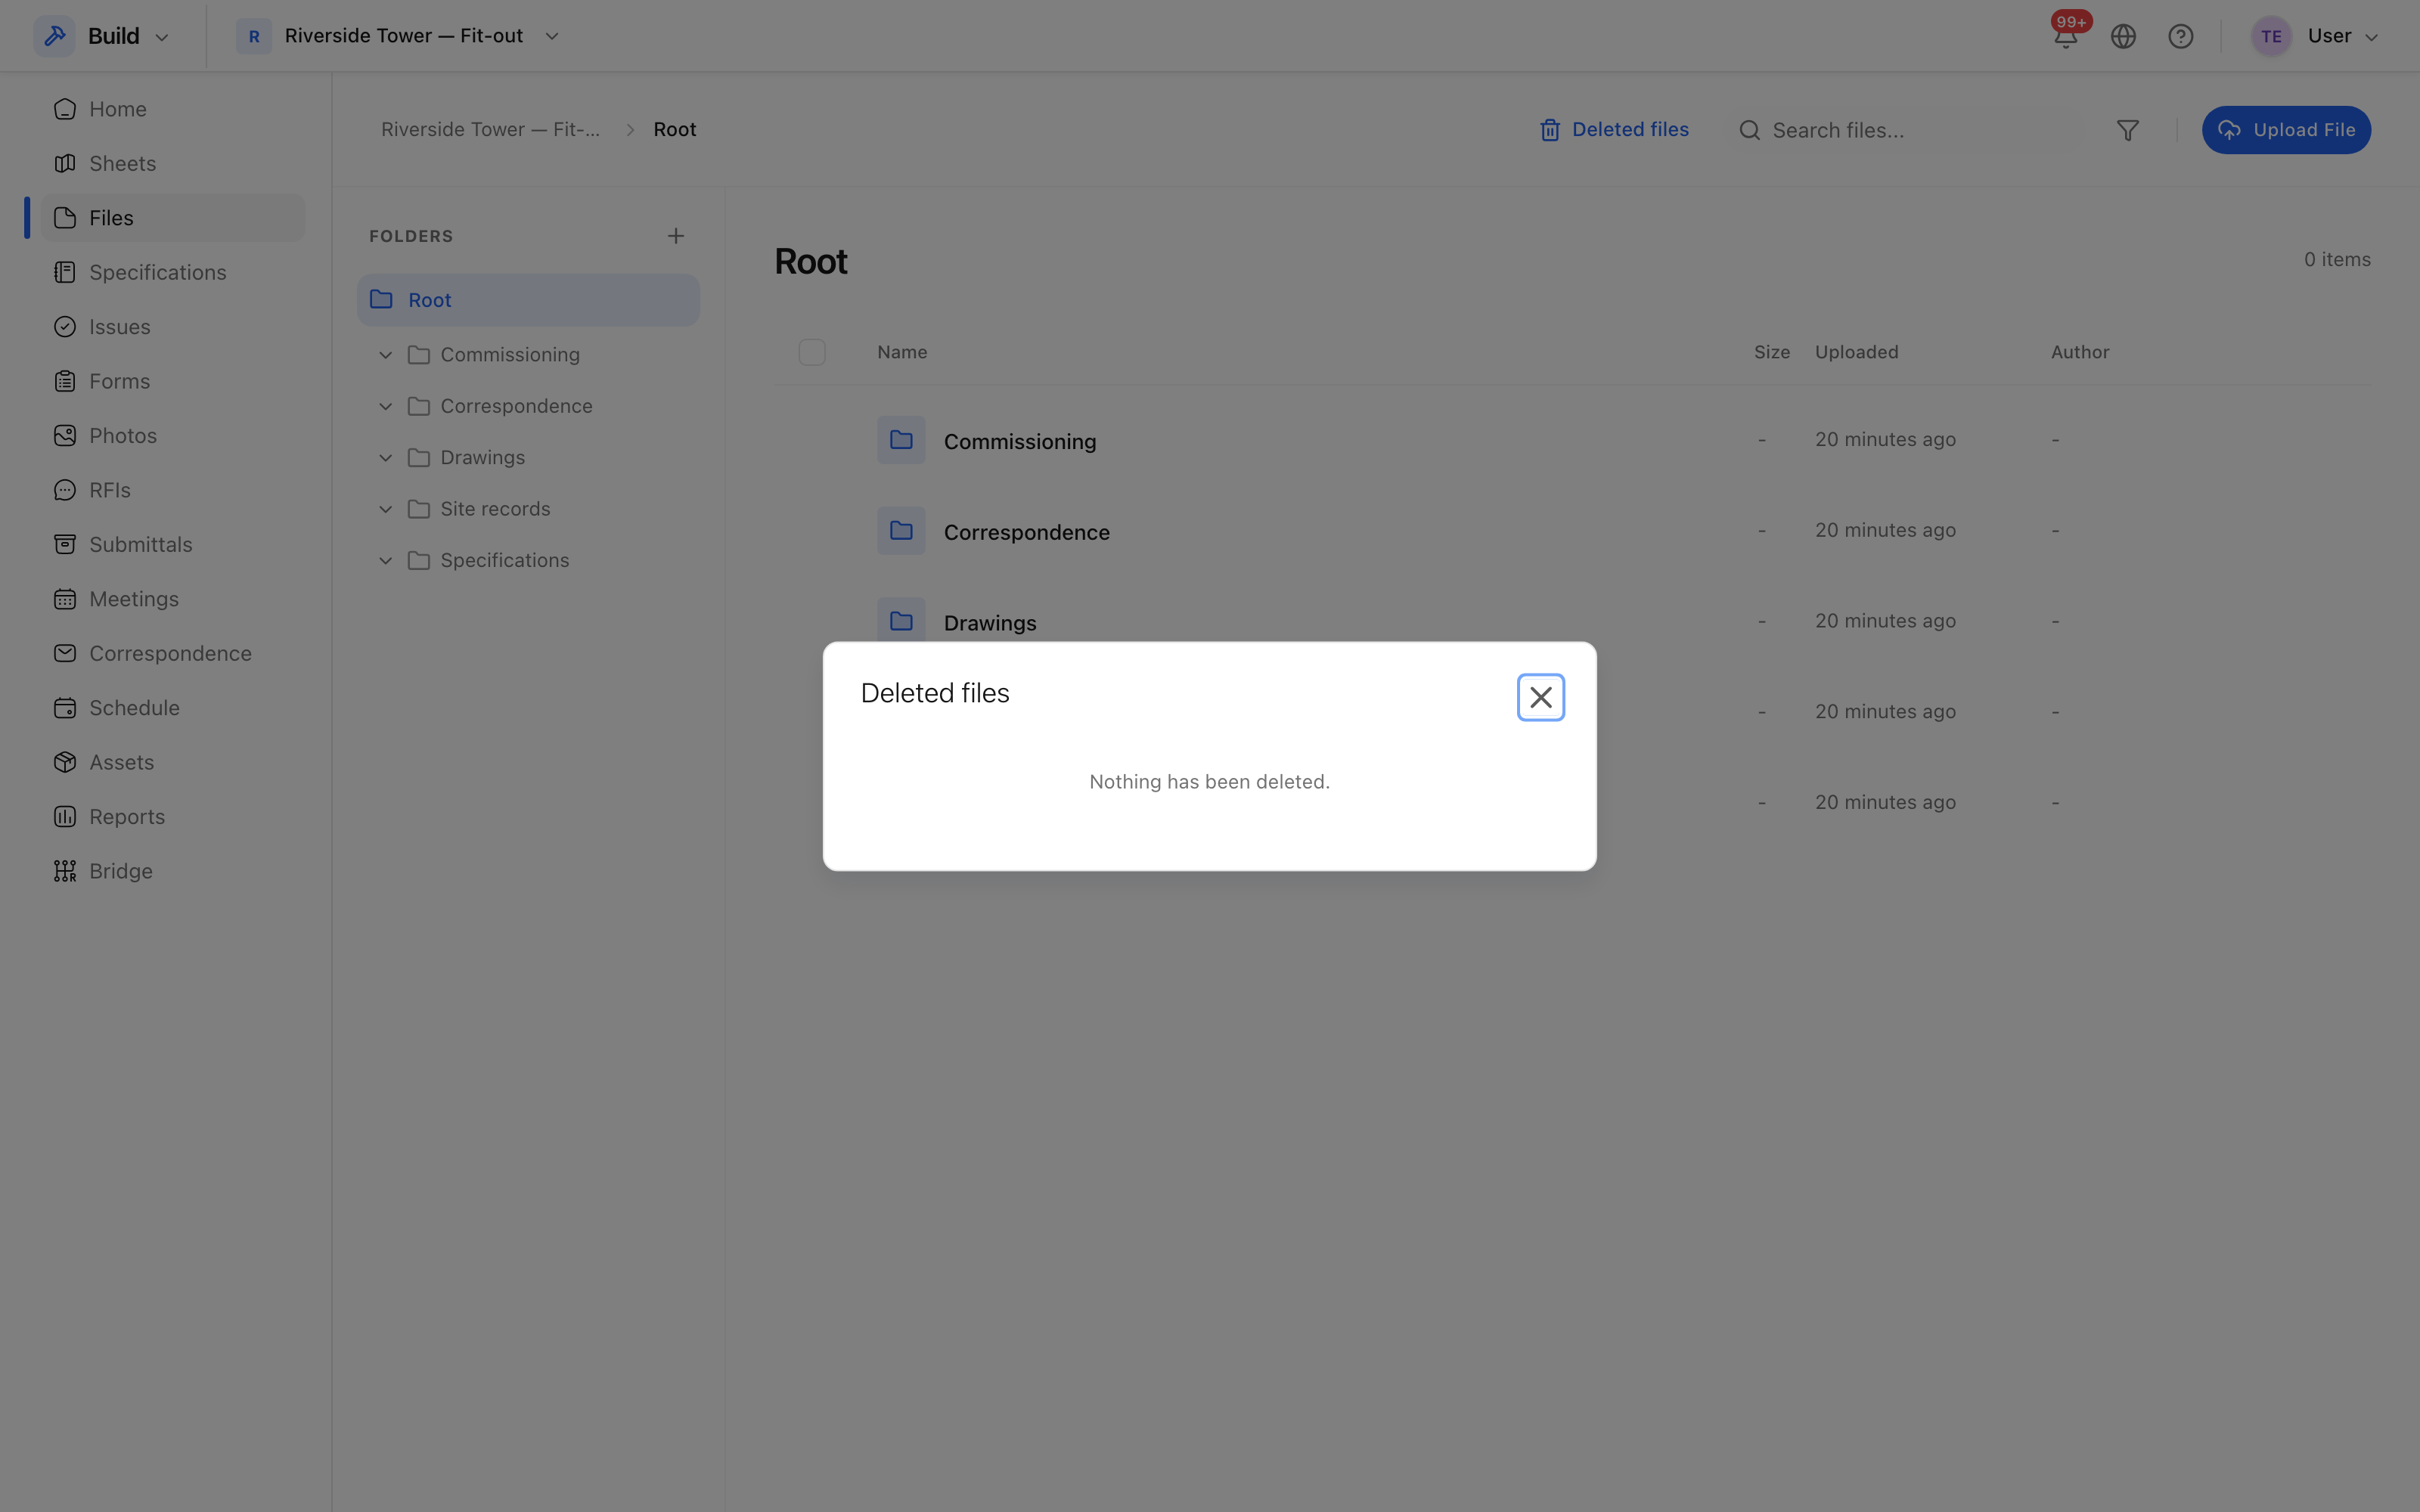Click the TE user avatar
This screenshot has height=1512, width=2420.
2271,36
